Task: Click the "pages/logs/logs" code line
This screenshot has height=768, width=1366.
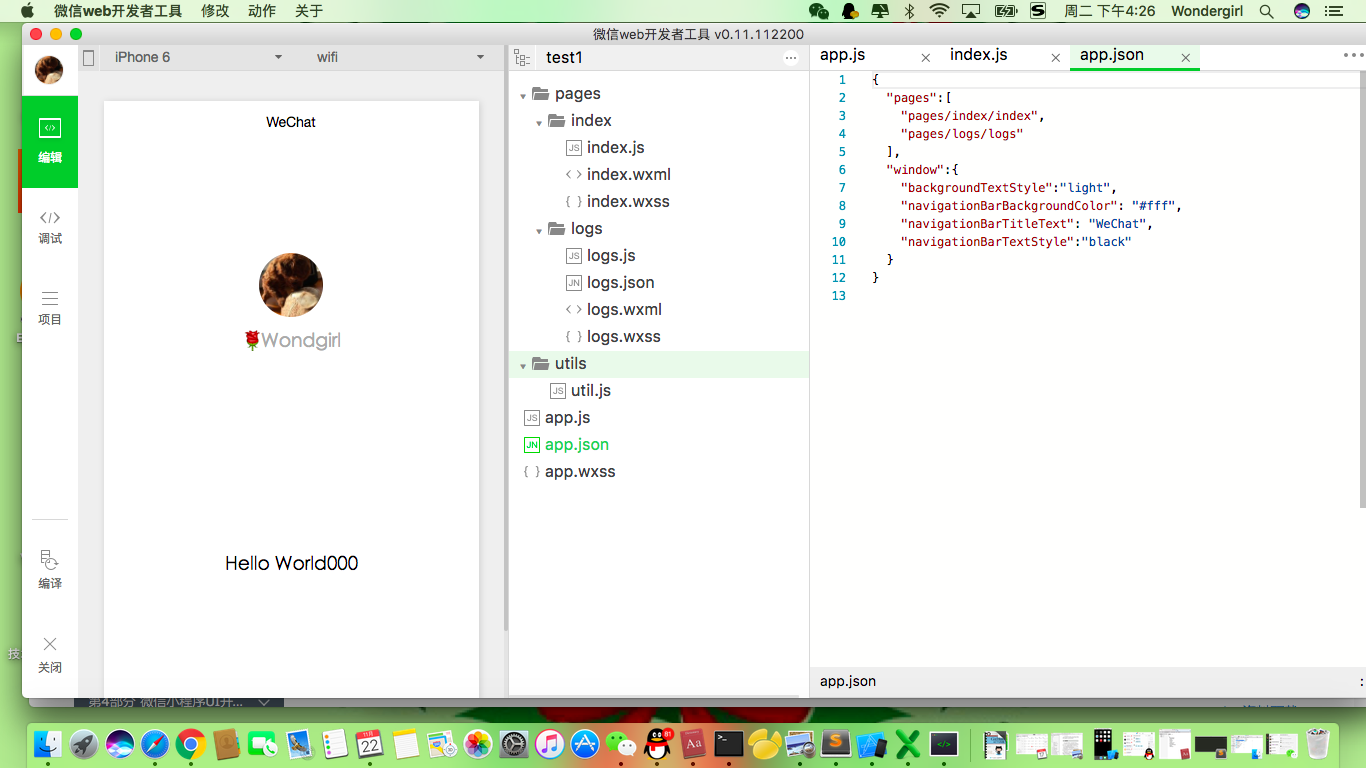Action: (x=962, y=134)
